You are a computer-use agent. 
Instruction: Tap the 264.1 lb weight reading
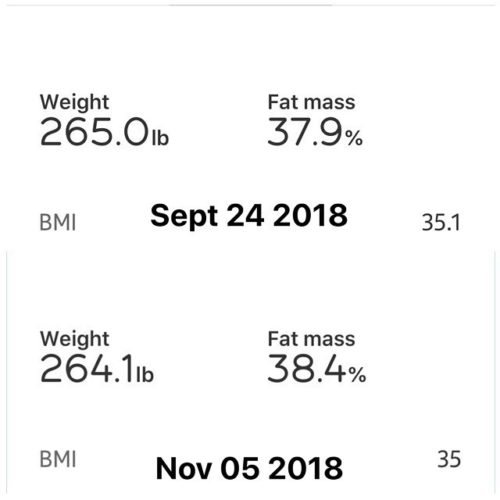[97, 369]
